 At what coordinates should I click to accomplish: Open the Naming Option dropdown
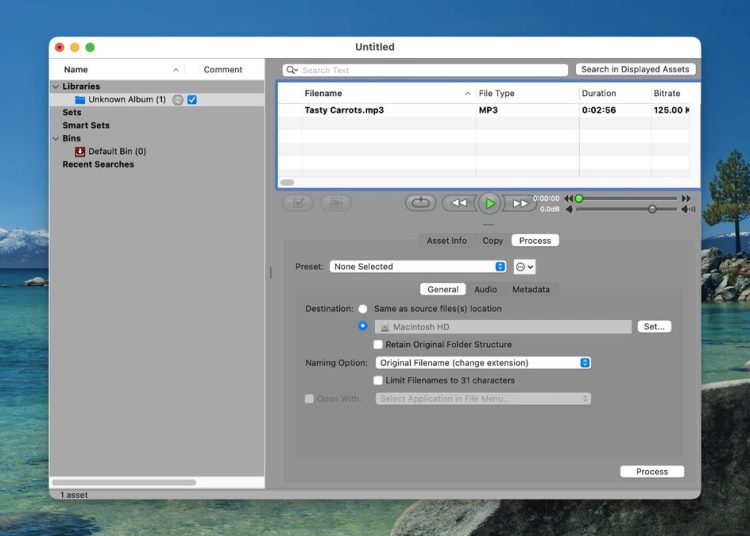(484, 363)
